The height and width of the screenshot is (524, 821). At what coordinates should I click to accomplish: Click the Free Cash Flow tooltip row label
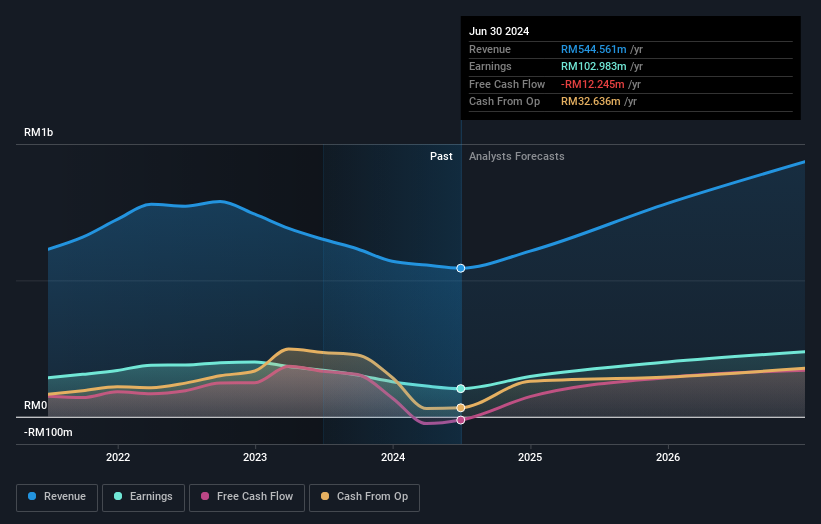pos(507,84)
